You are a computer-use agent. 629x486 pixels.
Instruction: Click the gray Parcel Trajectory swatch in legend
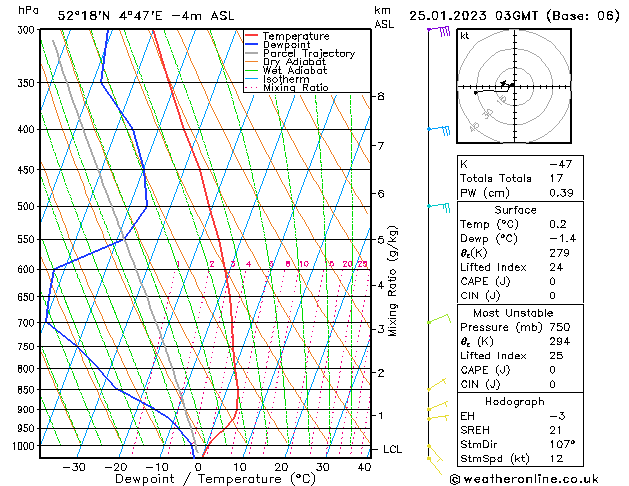[x=252, y=53]
